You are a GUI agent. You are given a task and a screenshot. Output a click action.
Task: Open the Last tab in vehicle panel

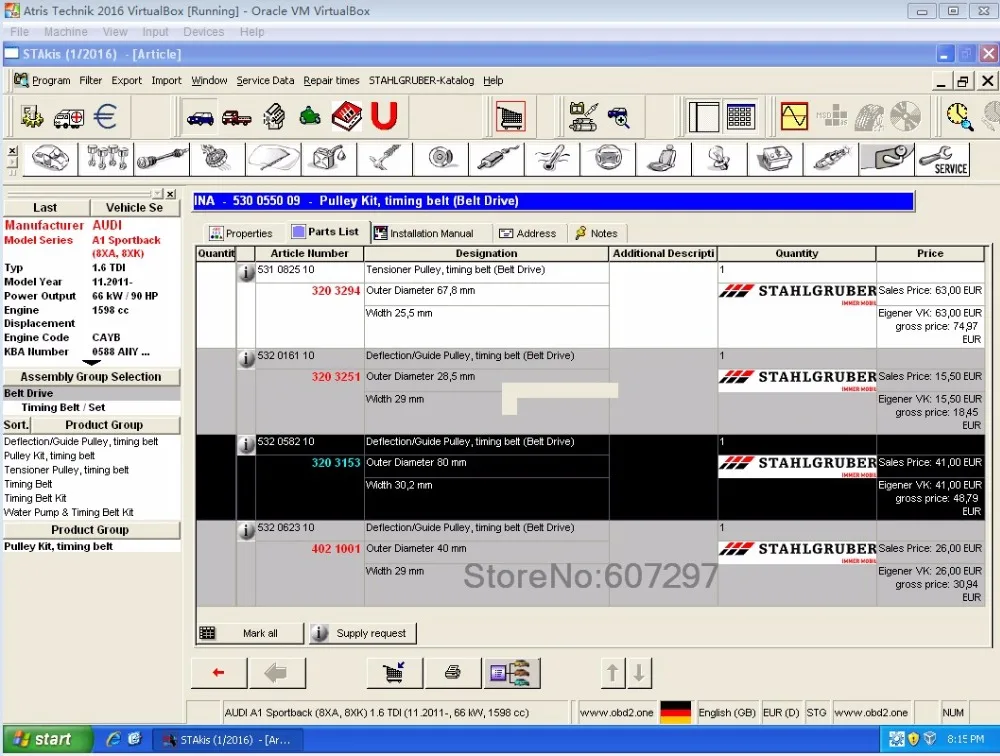[46, 207]
